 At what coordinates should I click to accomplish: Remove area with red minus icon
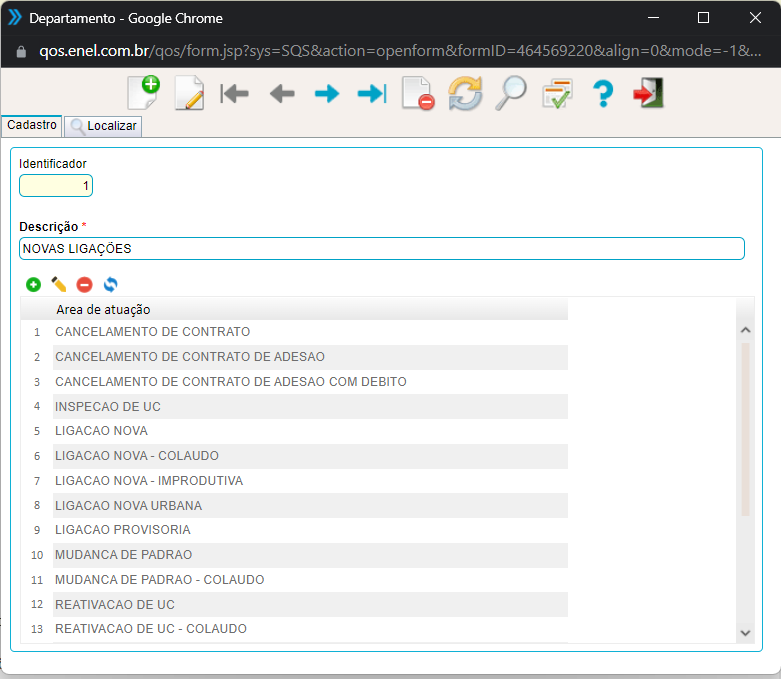84,285
